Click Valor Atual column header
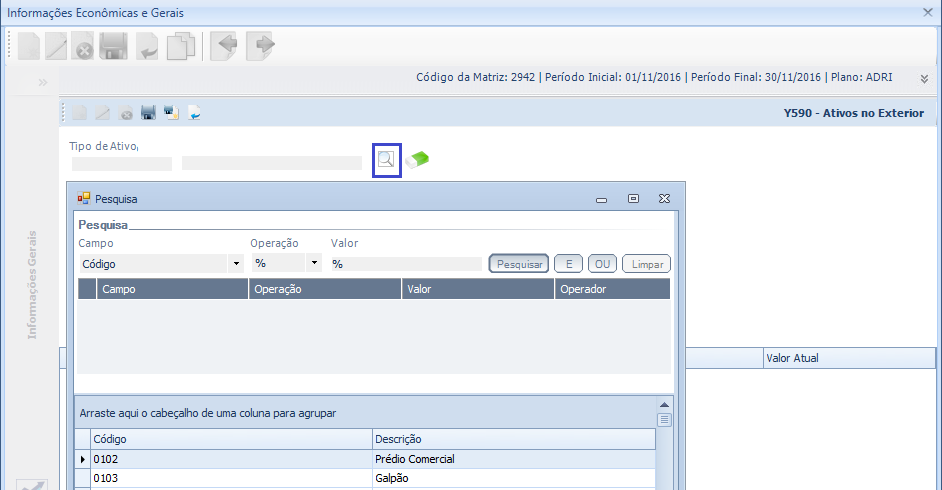The height and width of the screenshot is (490, 942). pos(849,358)
